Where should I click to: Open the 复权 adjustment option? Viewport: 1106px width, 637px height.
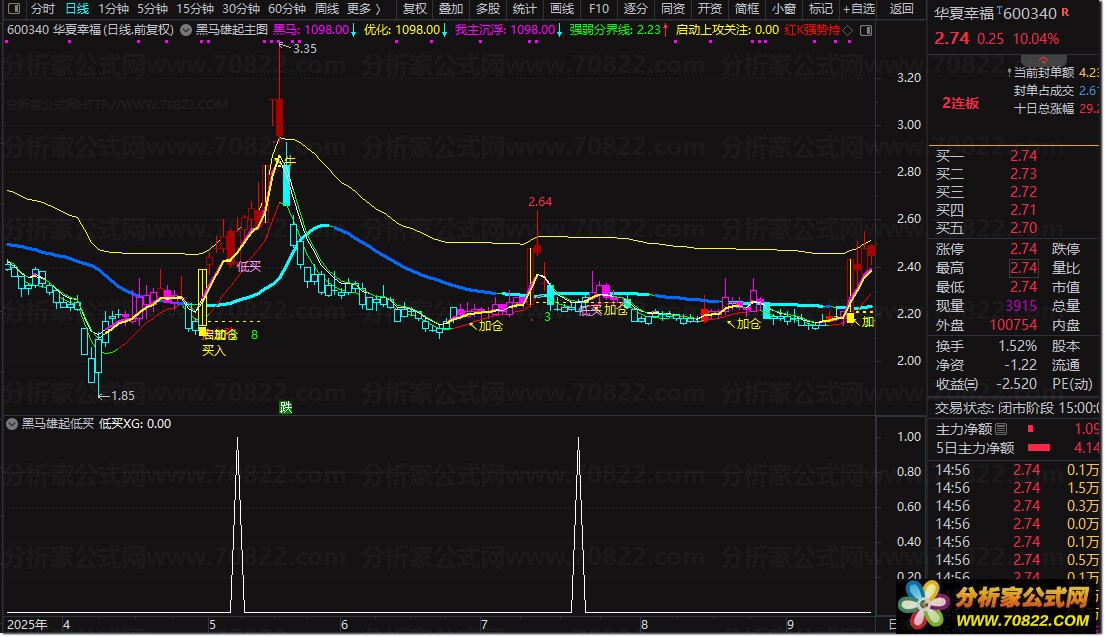point(415,9)
